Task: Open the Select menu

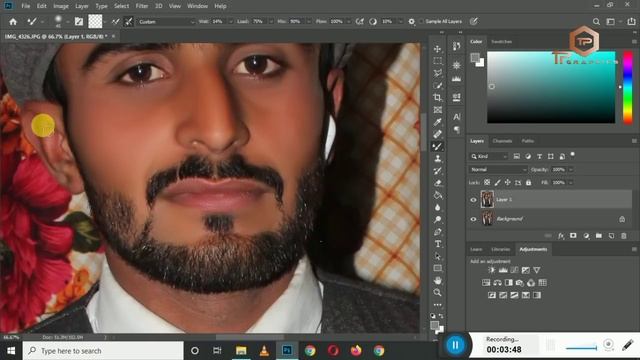Action: coord(121,6)
